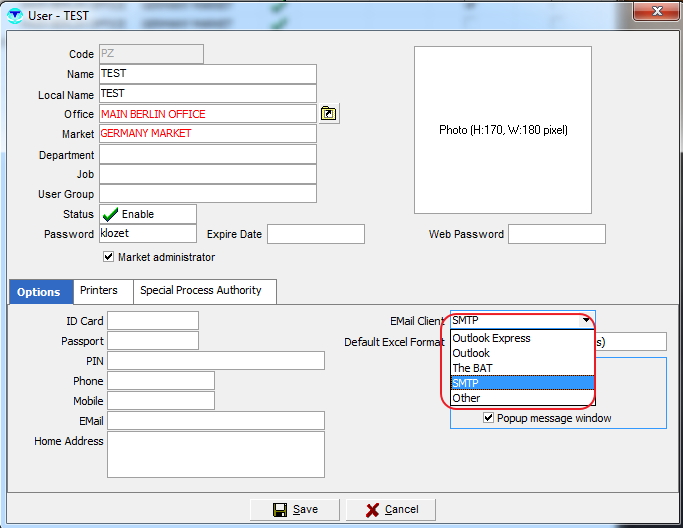Viewport: 683px width, 528px height.
Task: Uncheck the Popup message window checkbox
Action: [x=488, y=418]
